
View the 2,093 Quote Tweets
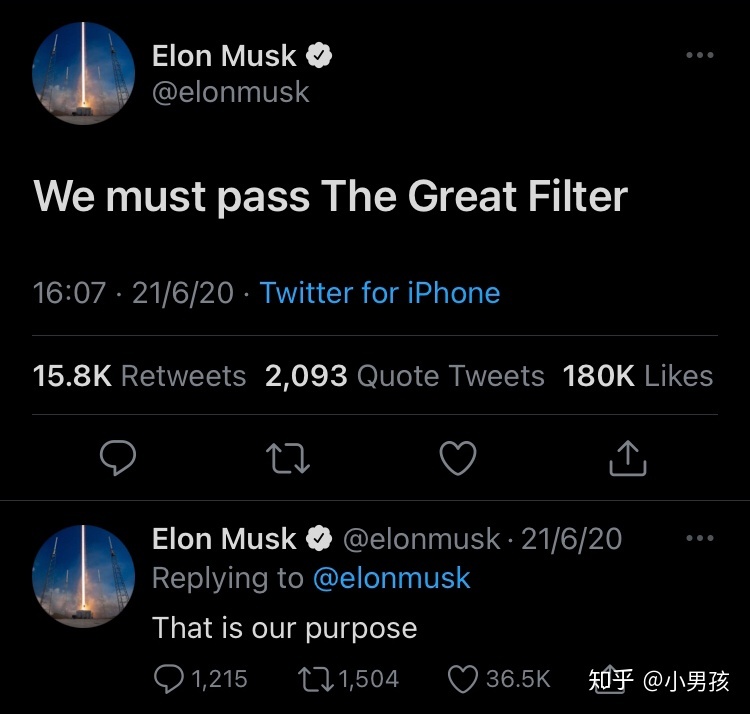pos(404,376)
